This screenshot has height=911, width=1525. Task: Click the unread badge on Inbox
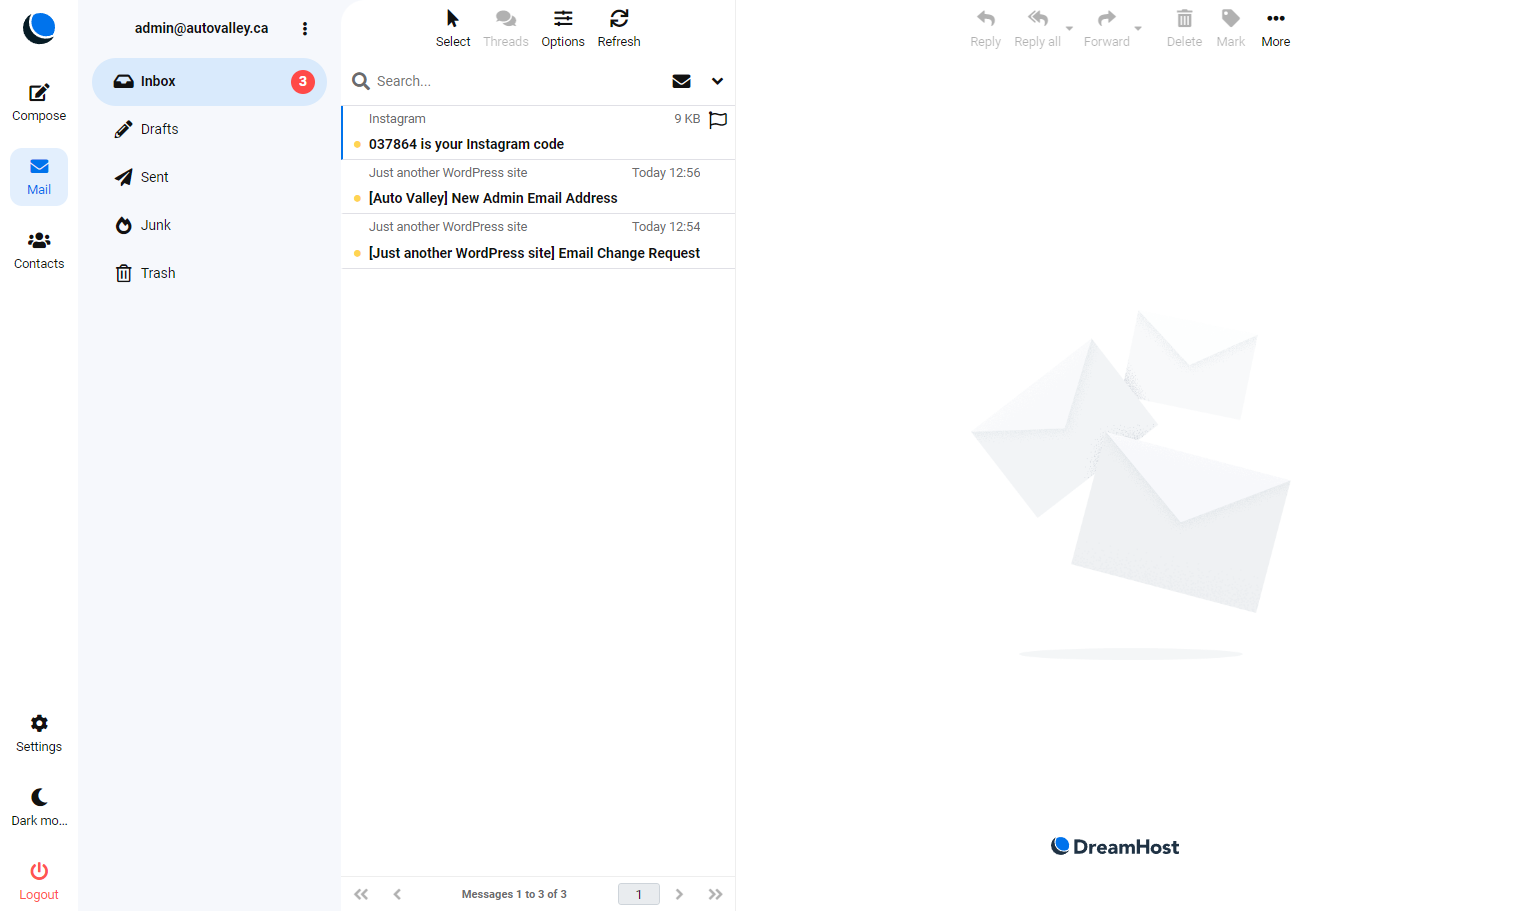point(303,82)
